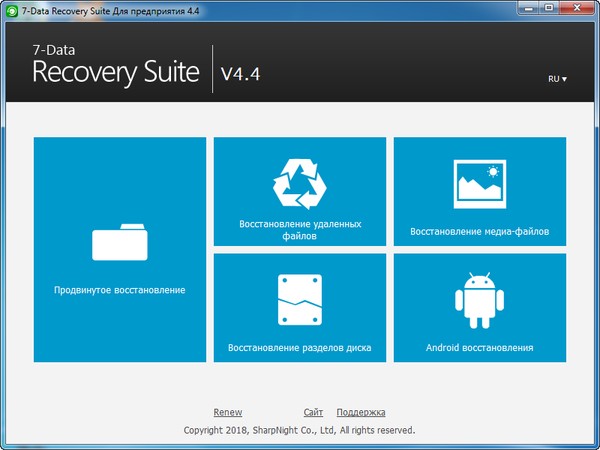
Task: Click the Android robot icon
Action: (x=479, y=300)
